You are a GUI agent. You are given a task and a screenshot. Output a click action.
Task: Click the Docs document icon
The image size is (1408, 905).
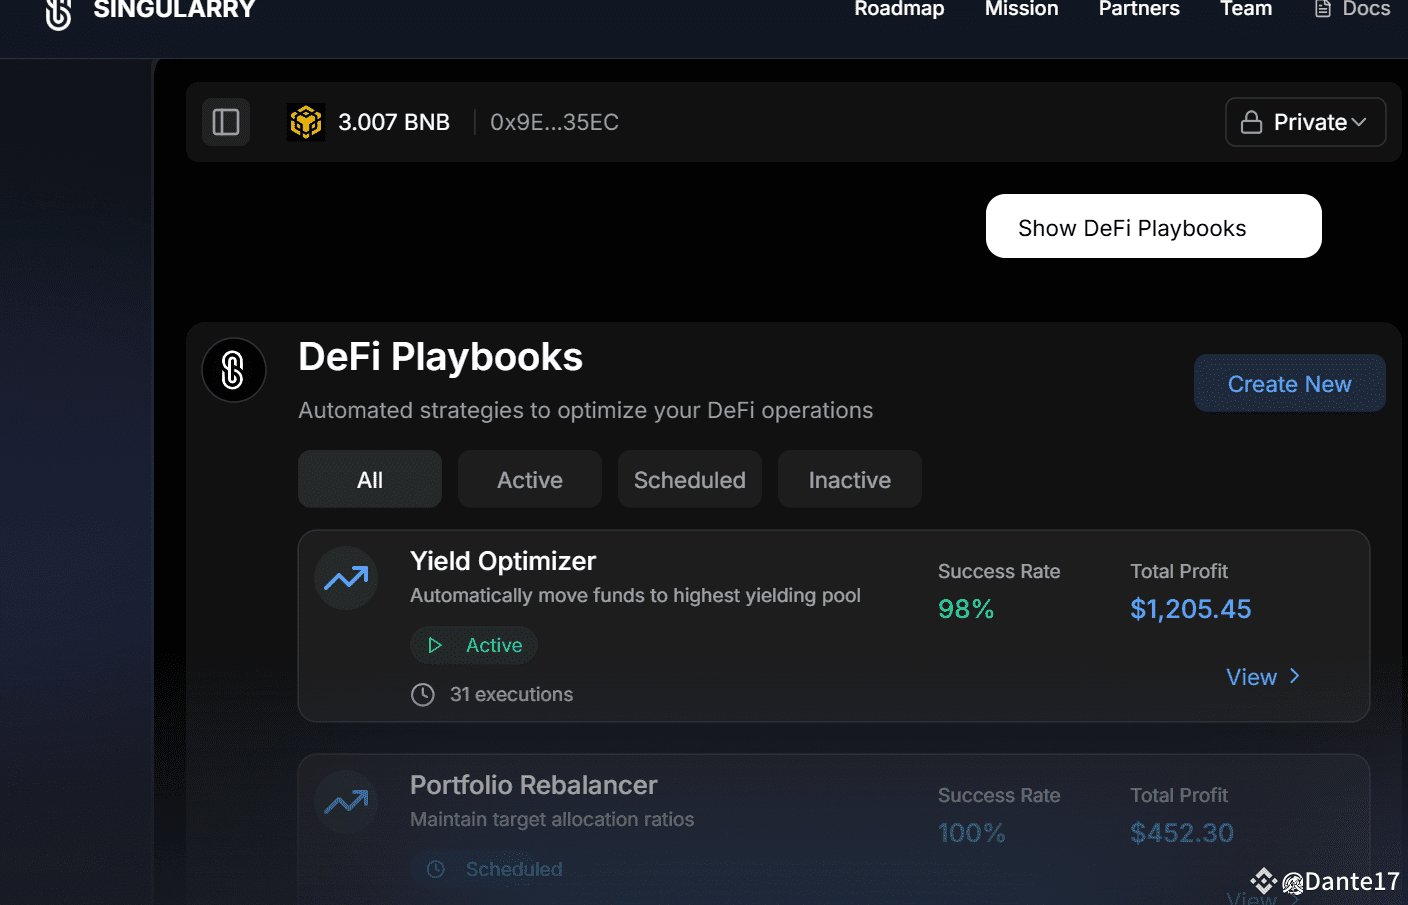[x=1323, y=9]
